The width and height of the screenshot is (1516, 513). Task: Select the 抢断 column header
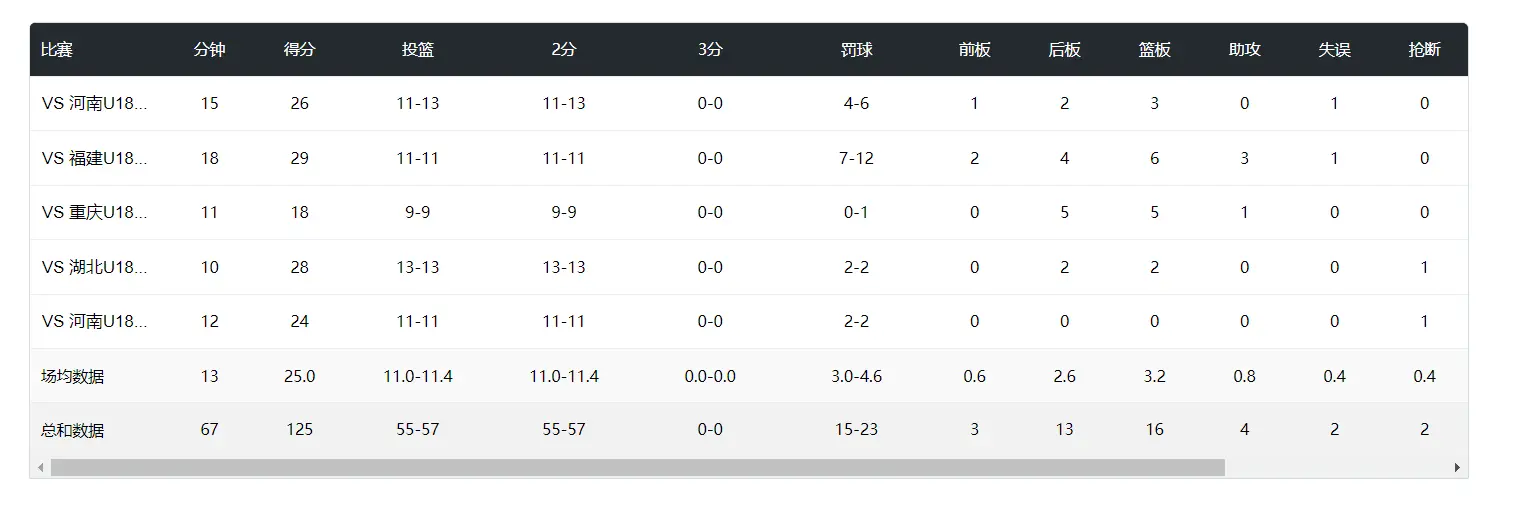click(1424, 50)
